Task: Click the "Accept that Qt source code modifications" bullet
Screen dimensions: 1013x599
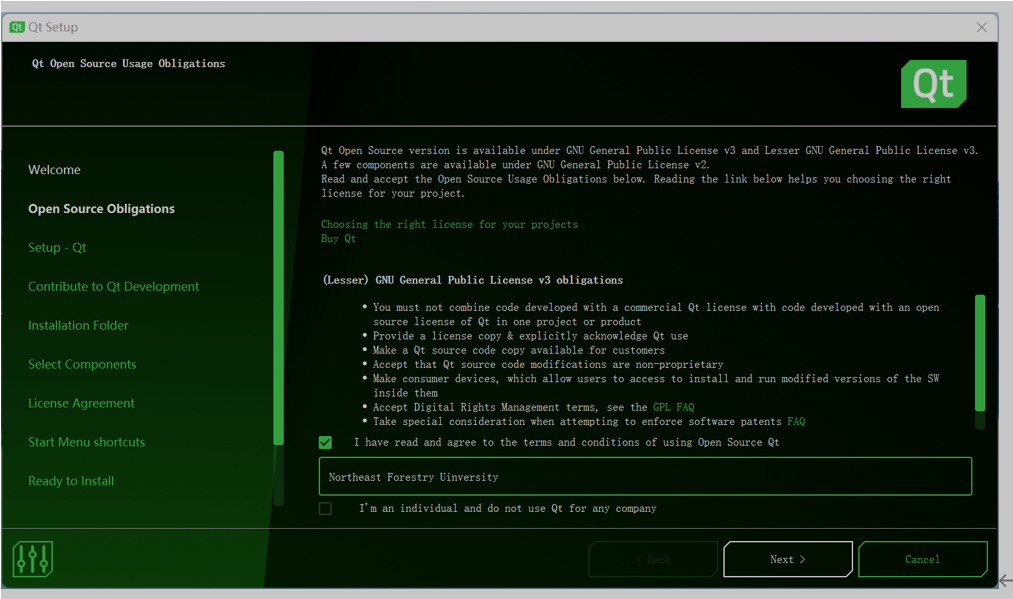Action: click(548, 364)
